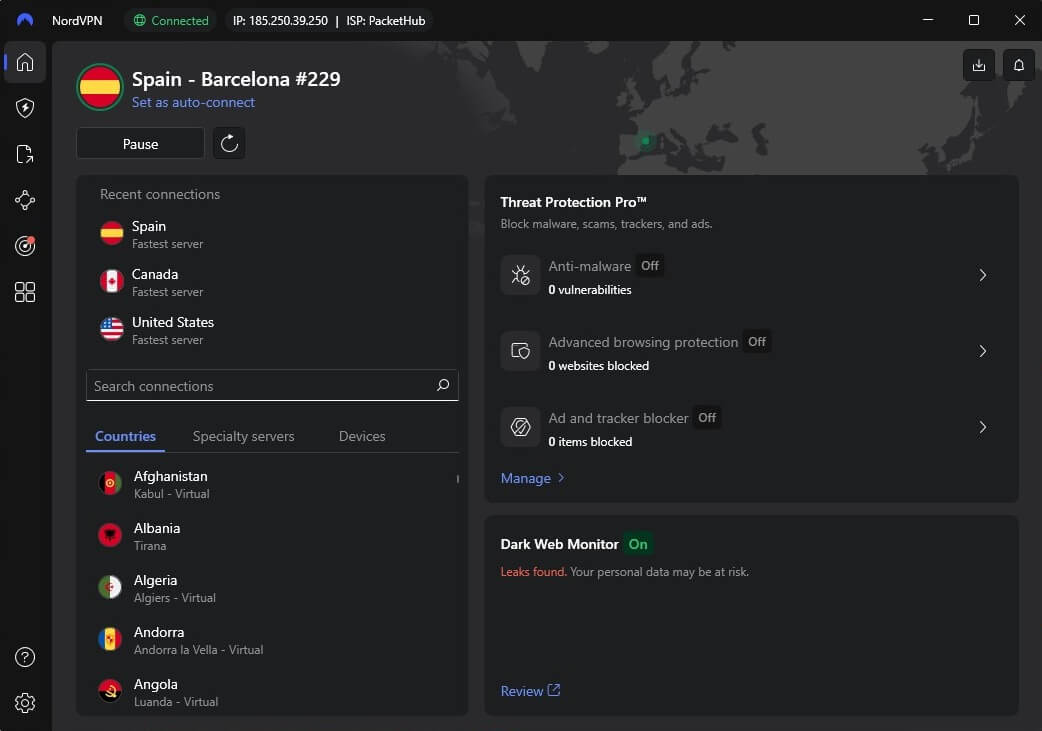1042x731 pixels.
Task: Enable Anti-malware protection
Action: (649, 265)
